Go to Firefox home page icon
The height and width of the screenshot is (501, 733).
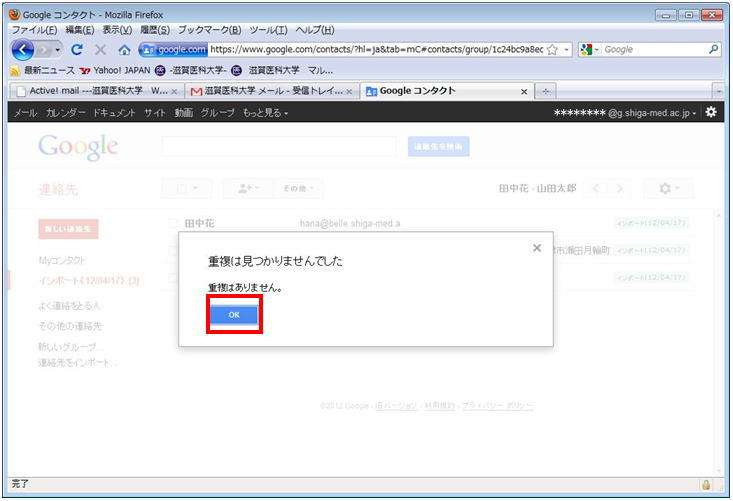tap(124, 50)
